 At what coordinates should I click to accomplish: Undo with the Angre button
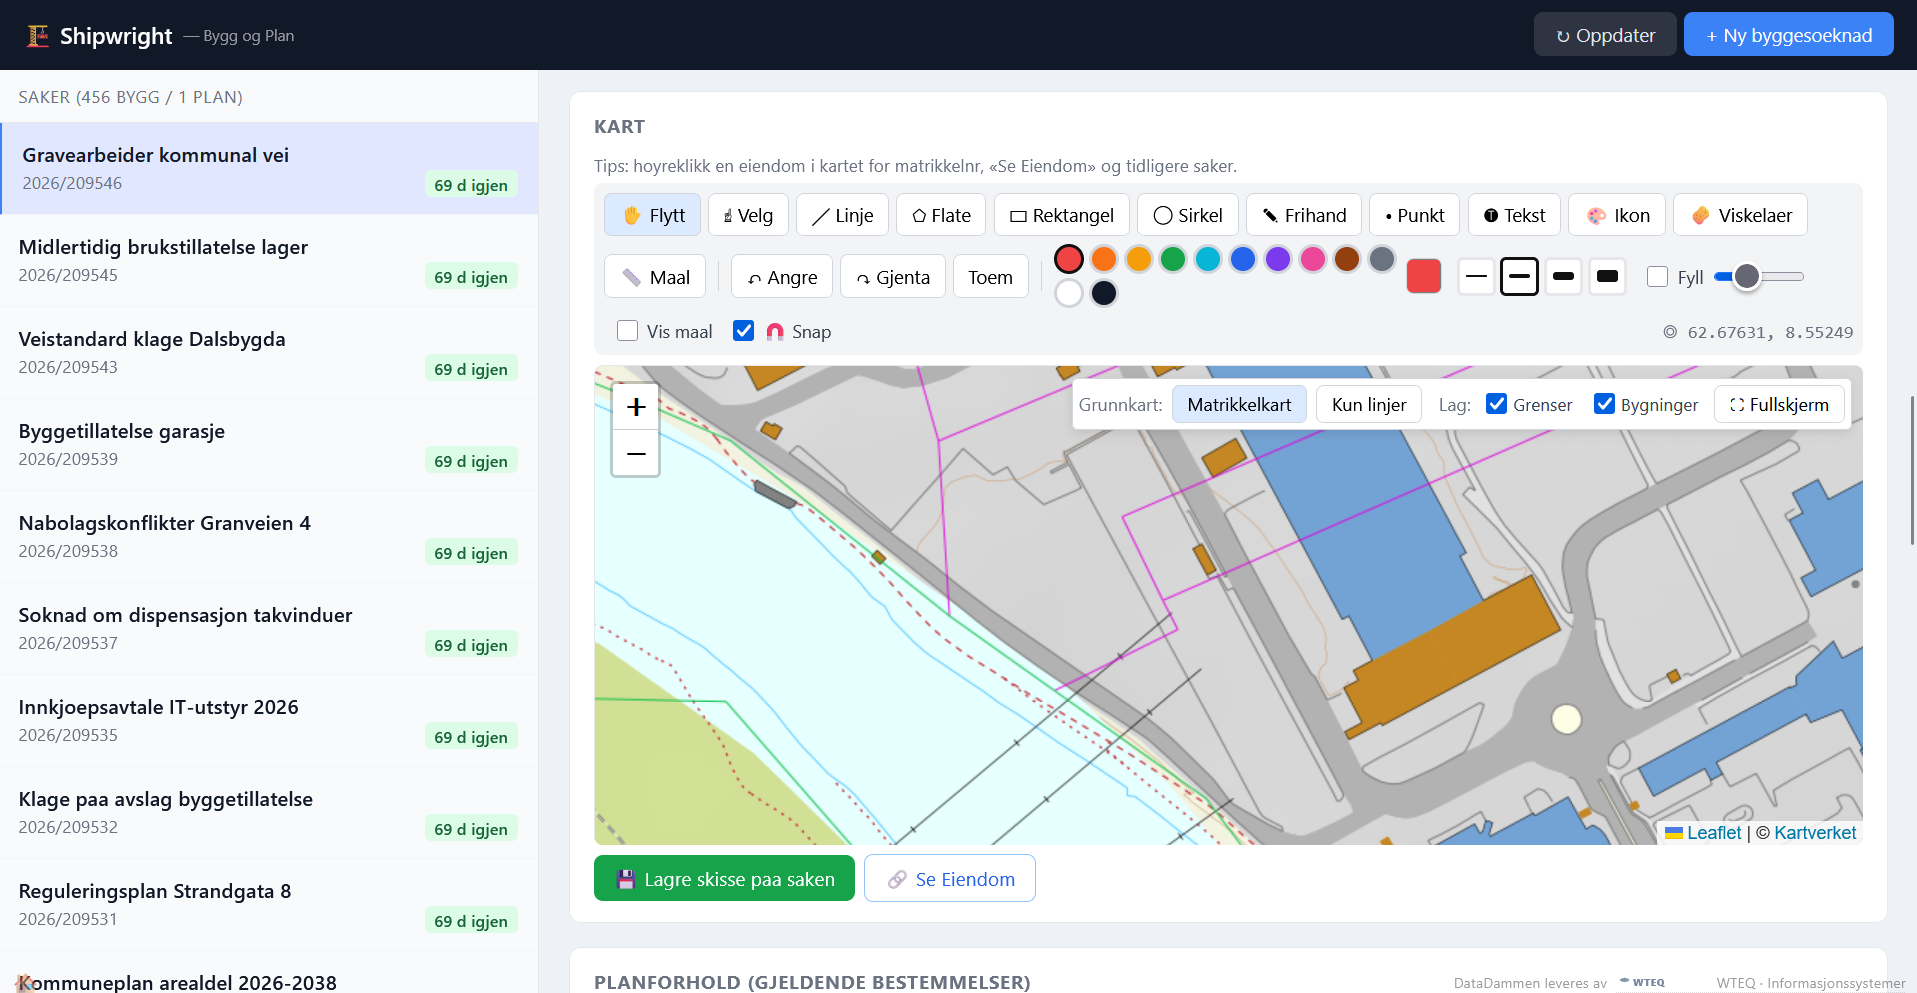click(782, 277)
